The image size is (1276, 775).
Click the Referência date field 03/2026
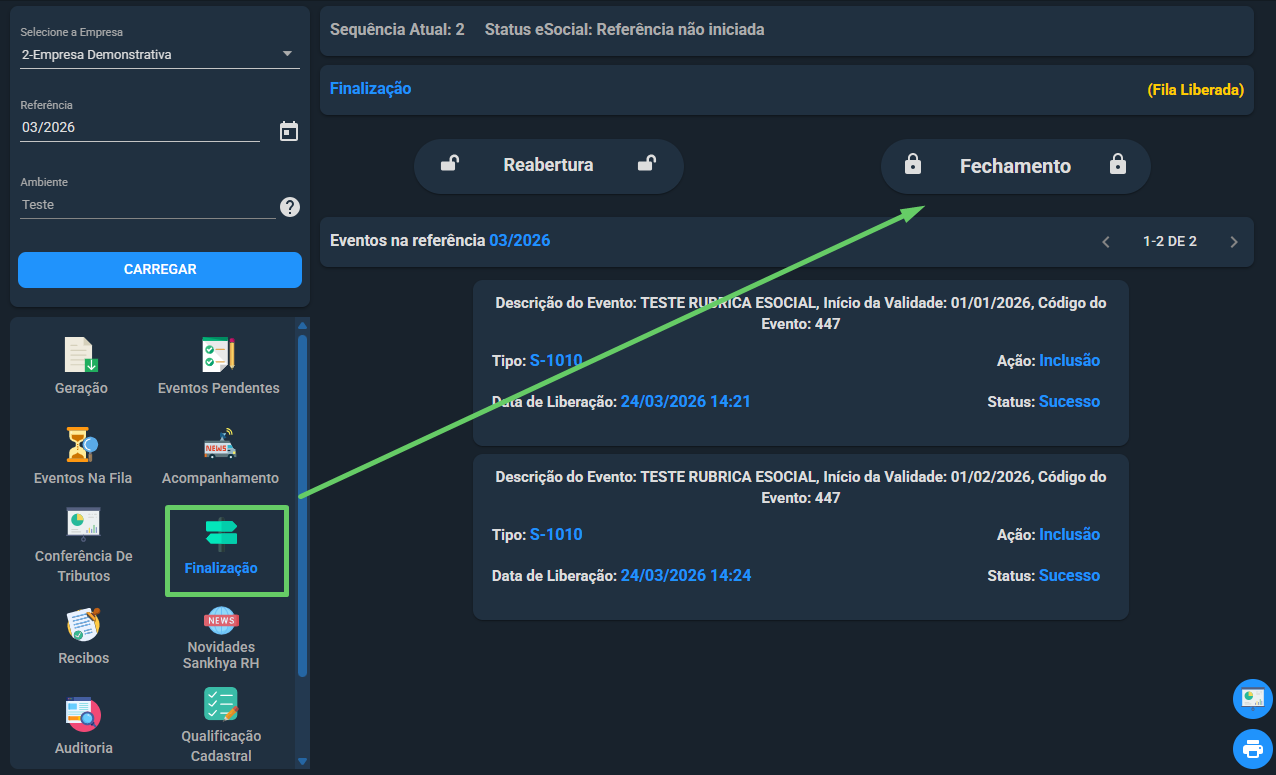click(140, 128)
